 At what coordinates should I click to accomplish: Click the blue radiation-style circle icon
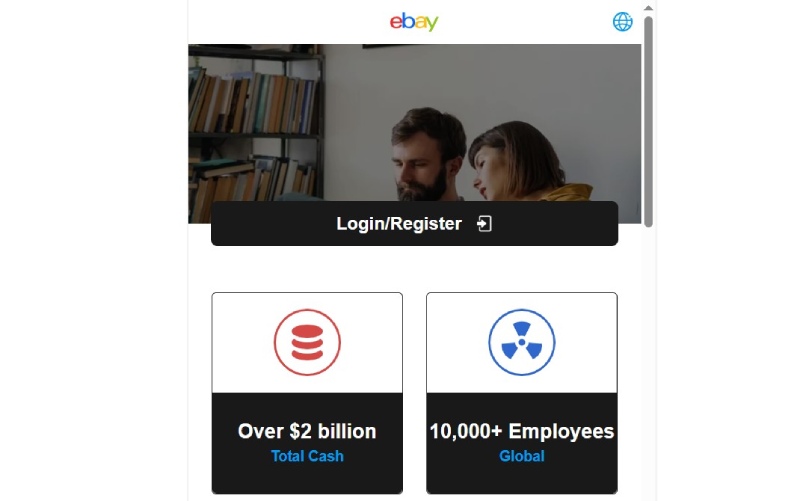coord(521,342)
